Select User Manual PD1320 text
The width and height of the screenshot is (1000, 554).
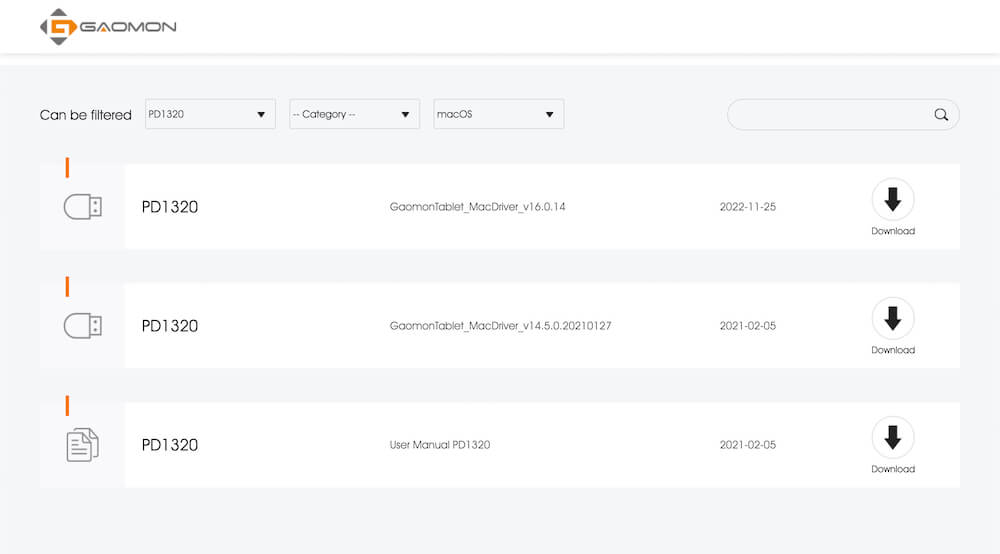point(440,445)
